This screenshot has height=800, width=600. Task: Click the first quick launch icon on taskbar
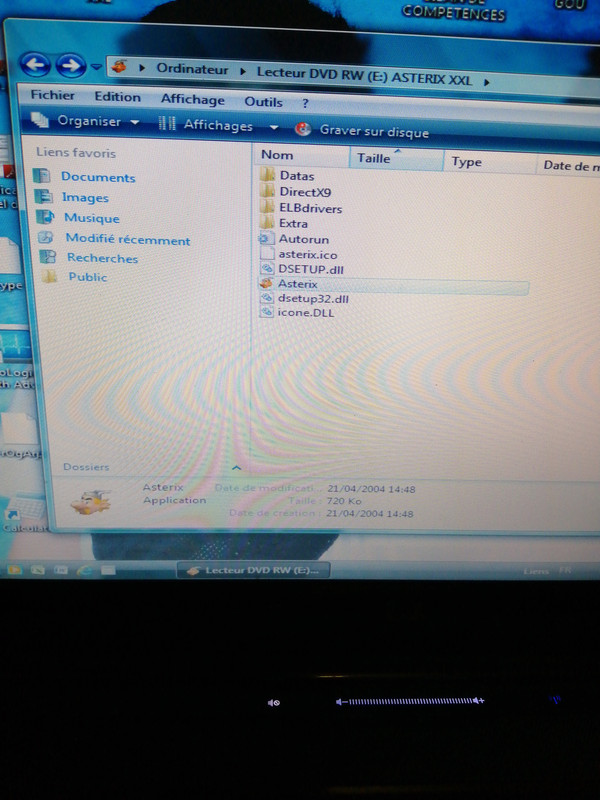14,569
